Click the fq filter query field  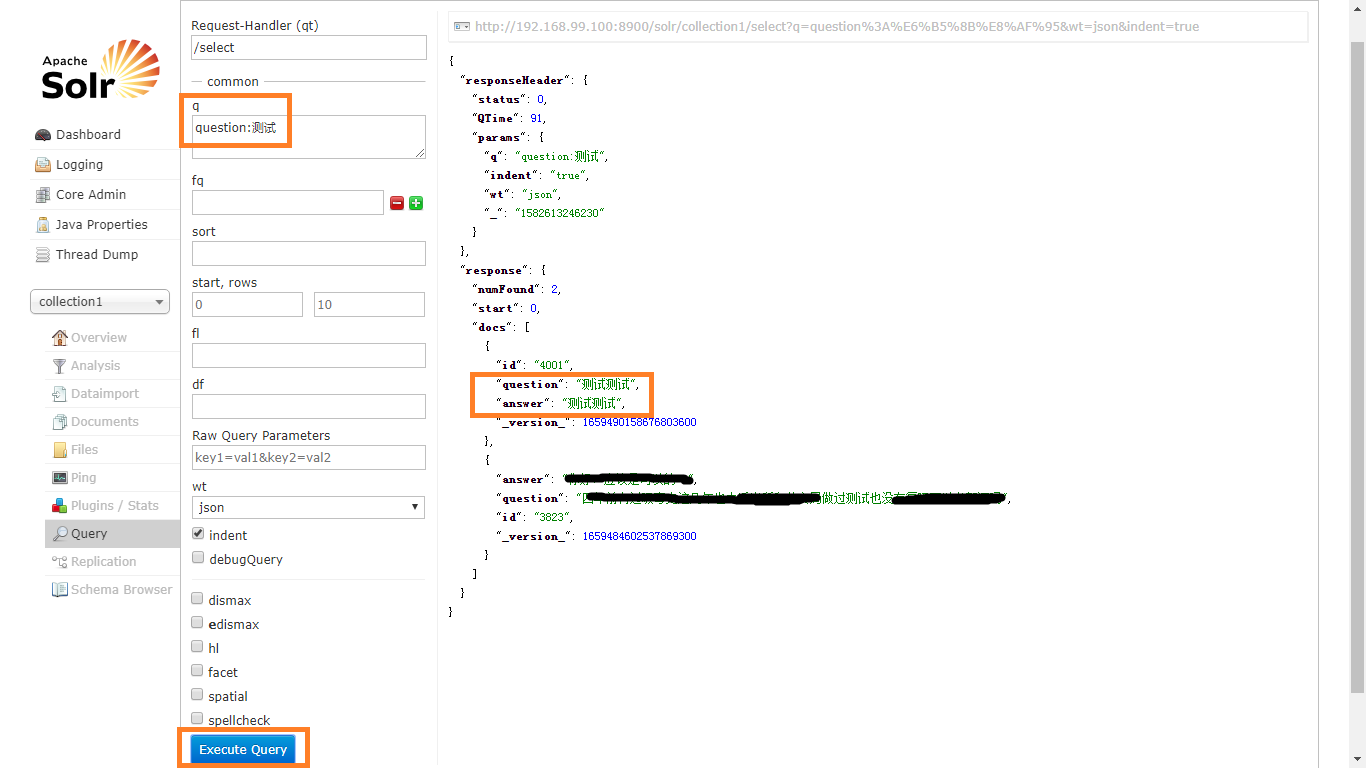288,202
